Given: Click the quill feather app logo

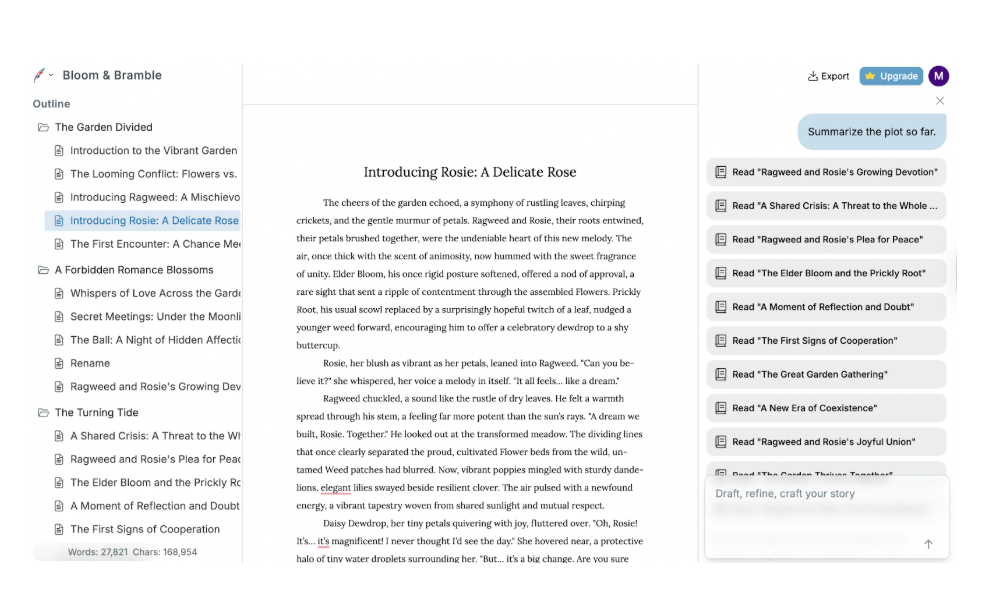Looking at the screenshot, I should (39, 75).
